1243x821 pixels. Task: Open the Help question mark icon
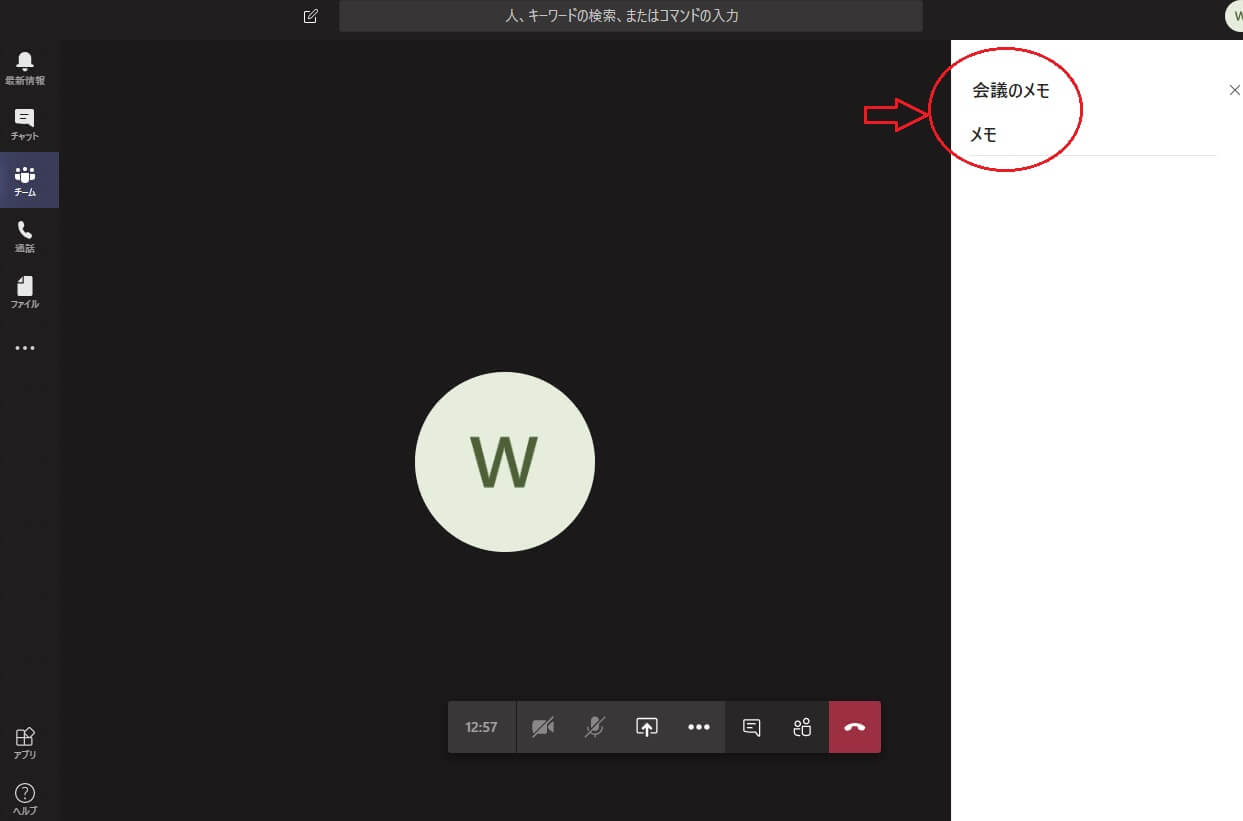tap(25, 798)
